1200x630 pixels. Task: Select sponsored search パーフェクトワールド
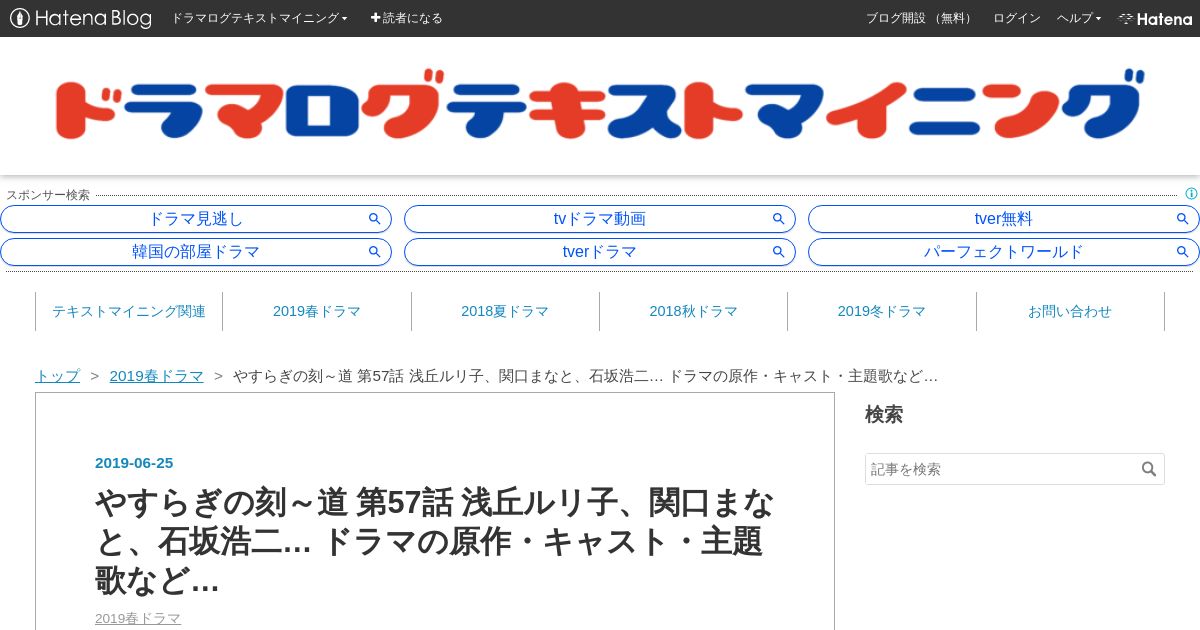[x=1004, y=252]
